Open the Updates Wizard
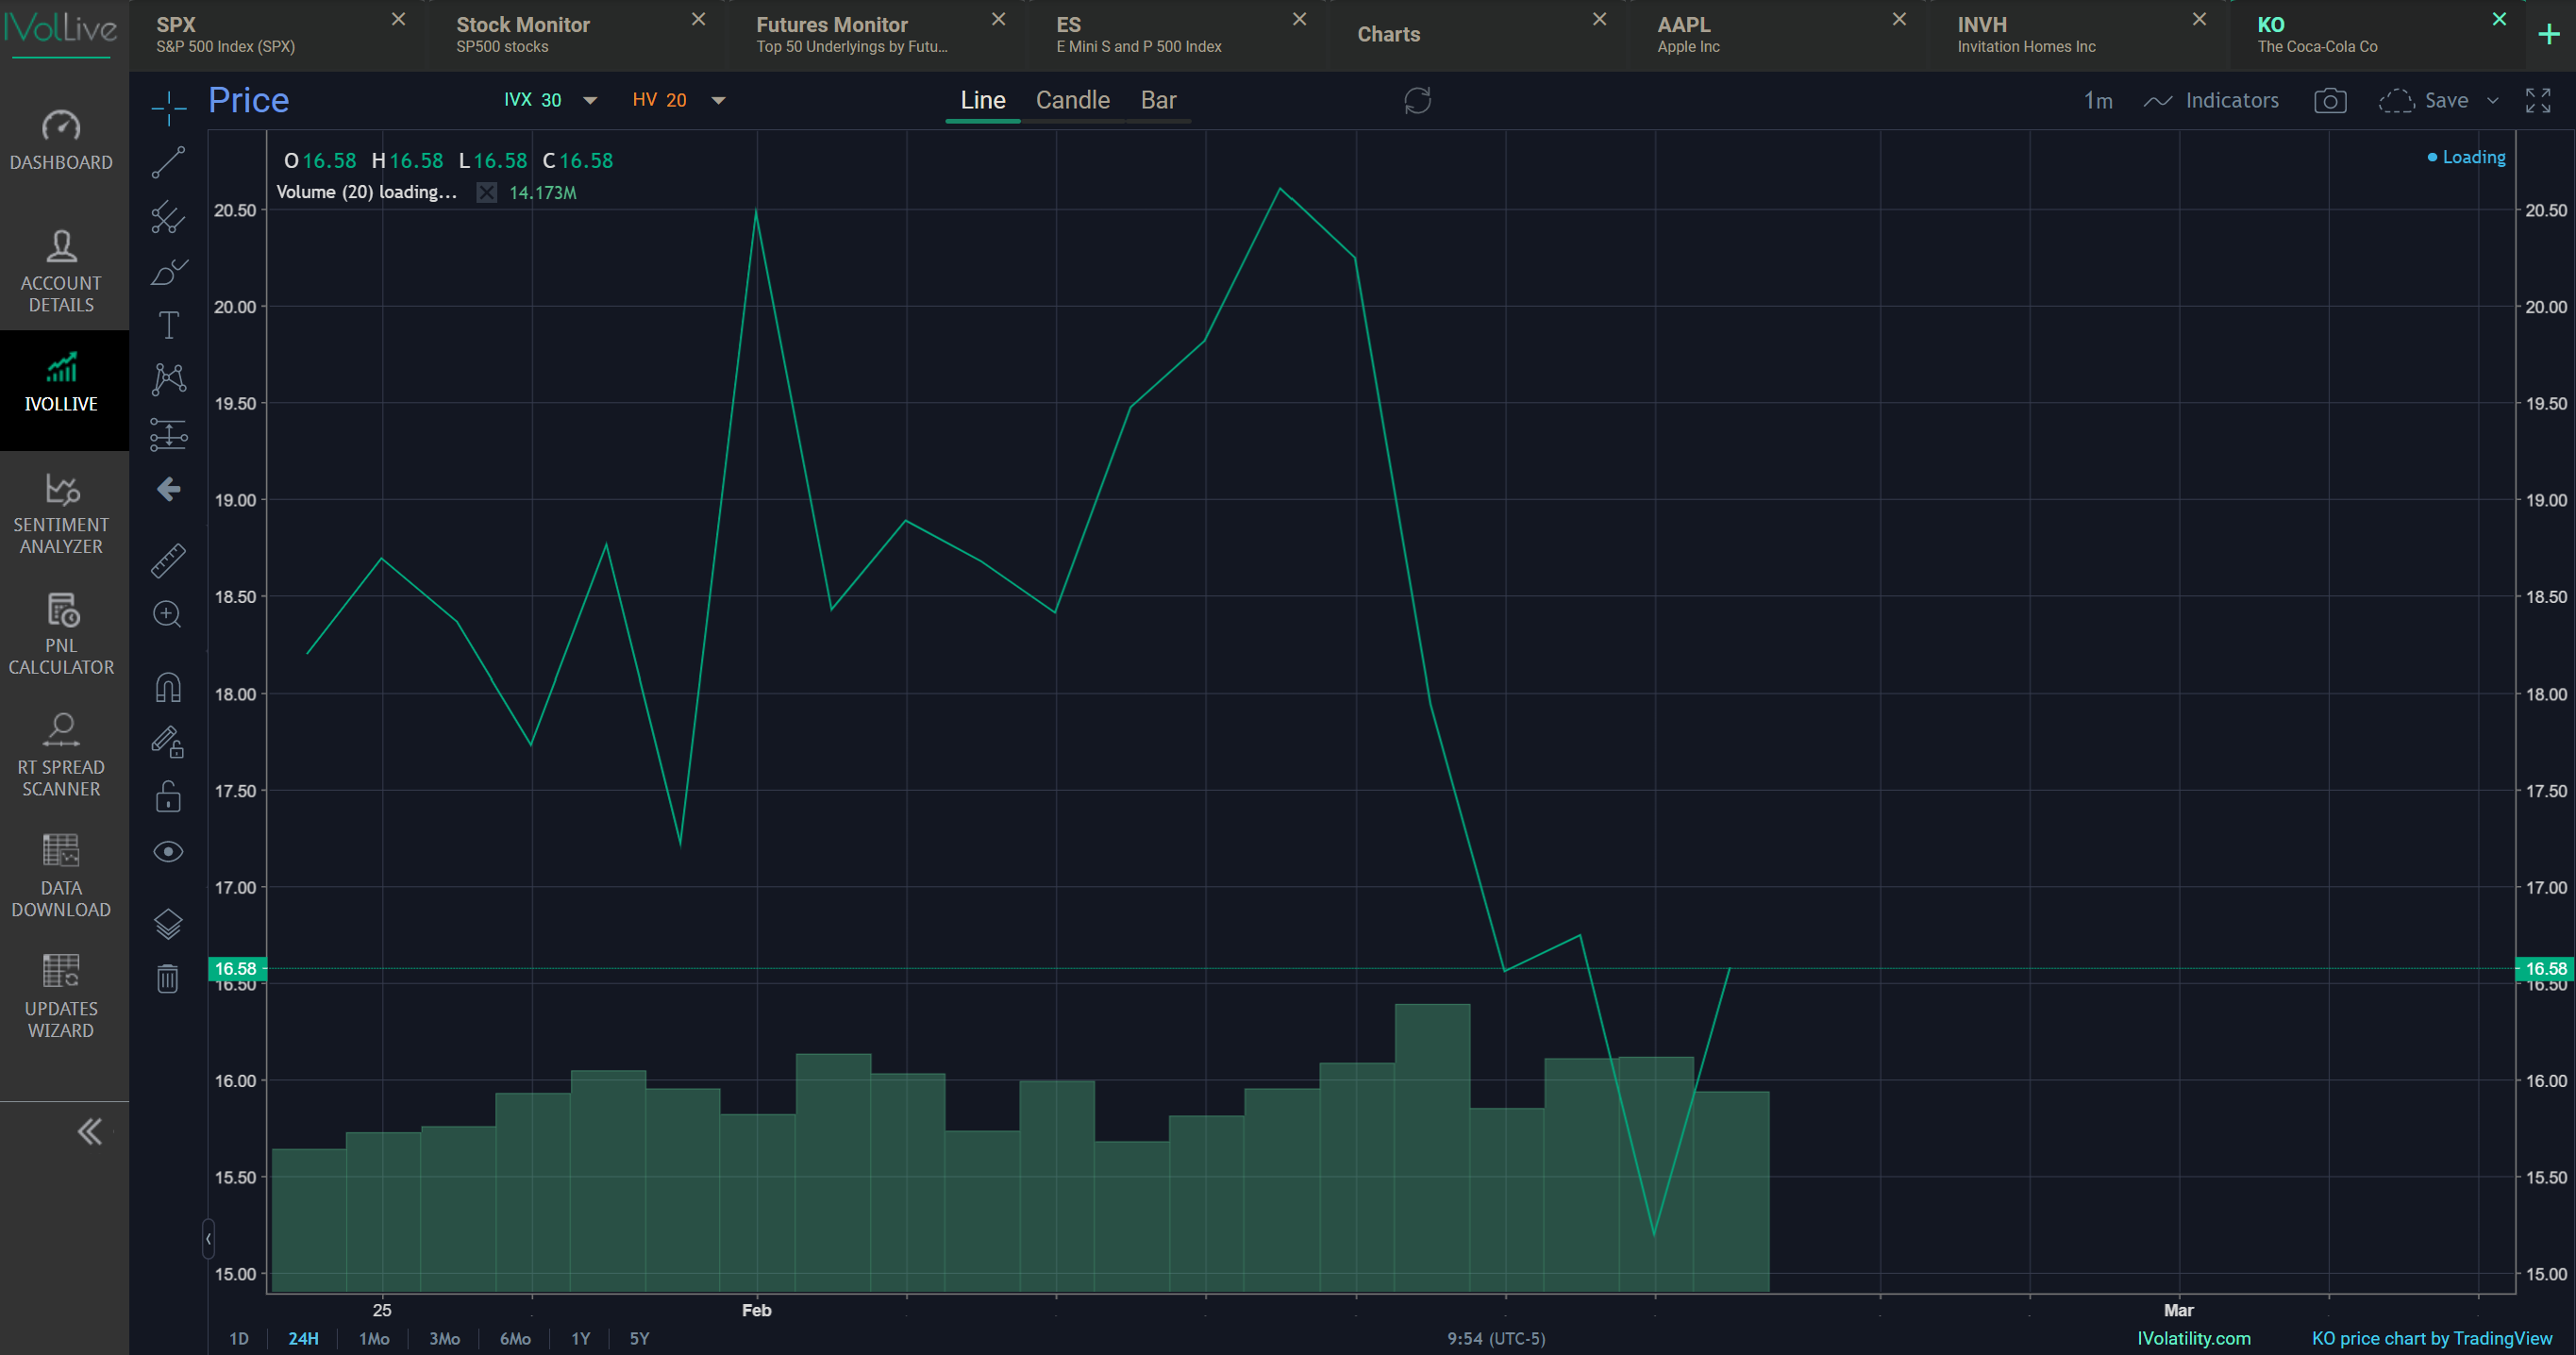The width and height of the screenshot is (2576, 1355). [x=61, y=996]
